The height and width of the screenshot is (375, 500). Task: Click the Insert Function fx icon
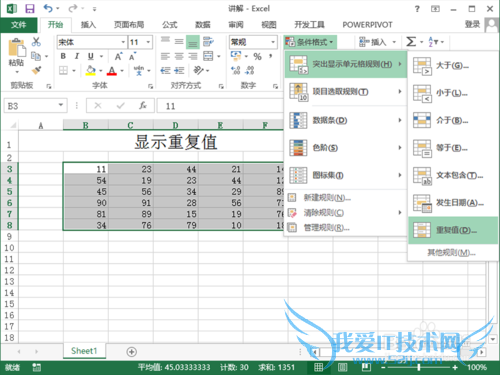pos(143,106)
